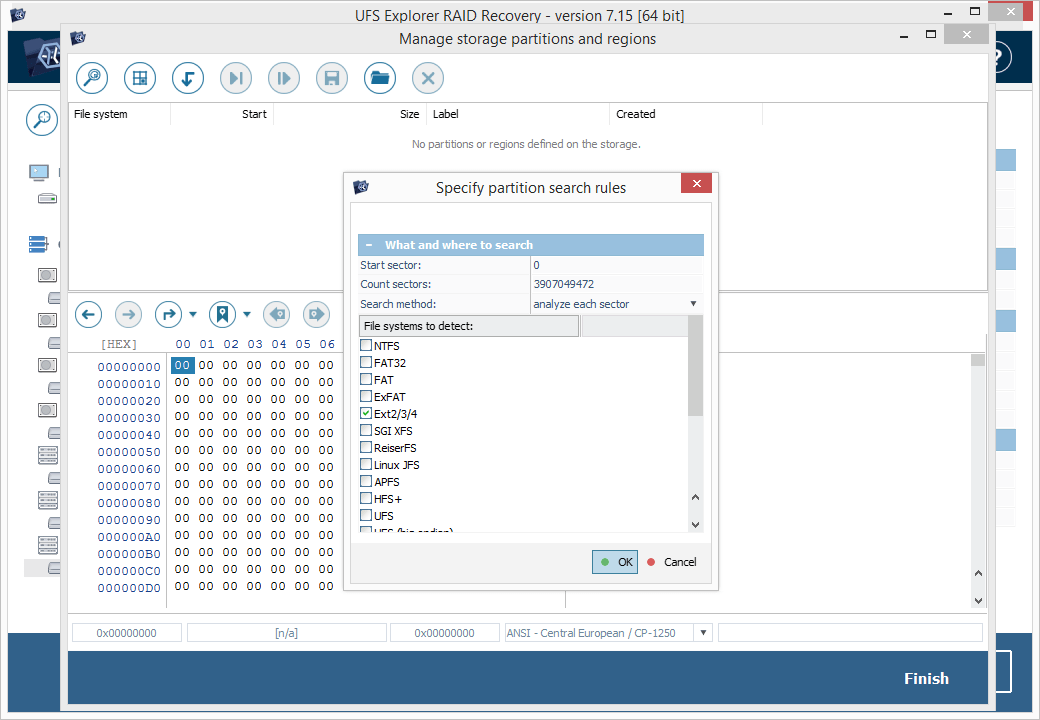Click the computer monitor icon in main window tree
The image size is (1040, 720).
(x=39, y=173)
